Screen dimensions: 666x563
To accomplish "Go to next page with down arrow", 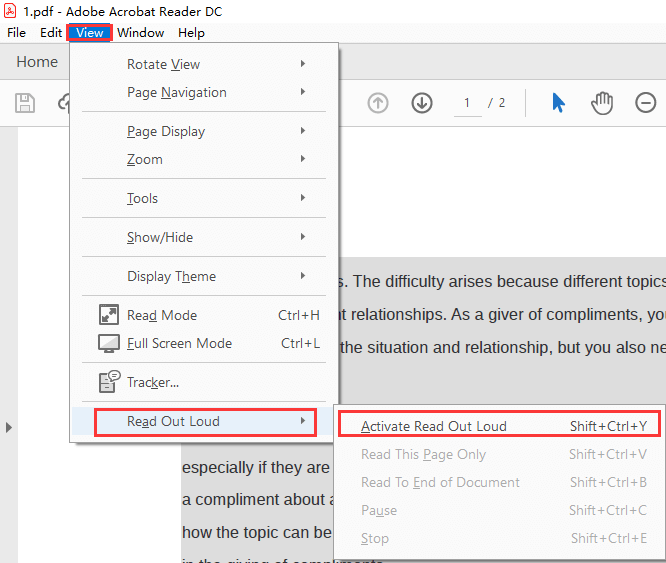I will [x=421, y=103].
